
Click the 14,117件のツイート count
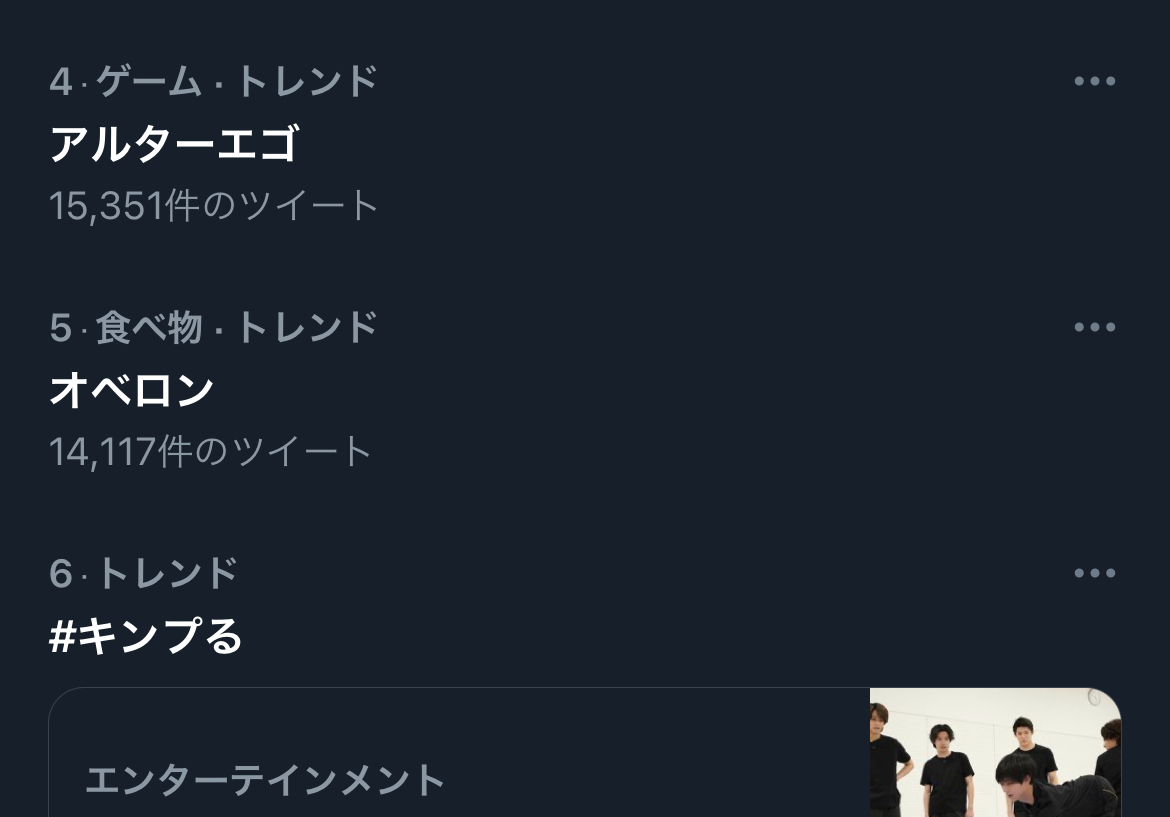tap(210, 451)
